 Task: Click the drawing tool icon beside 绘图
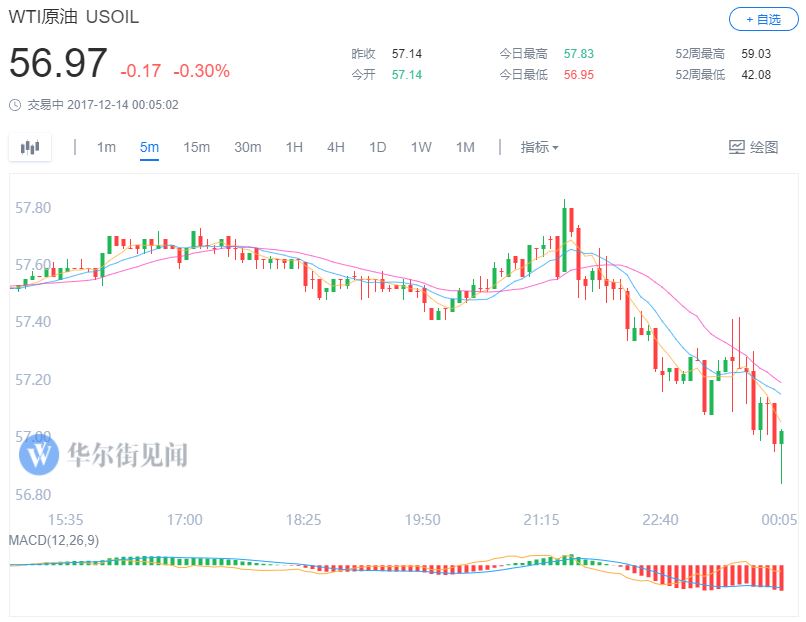point(737,148)
